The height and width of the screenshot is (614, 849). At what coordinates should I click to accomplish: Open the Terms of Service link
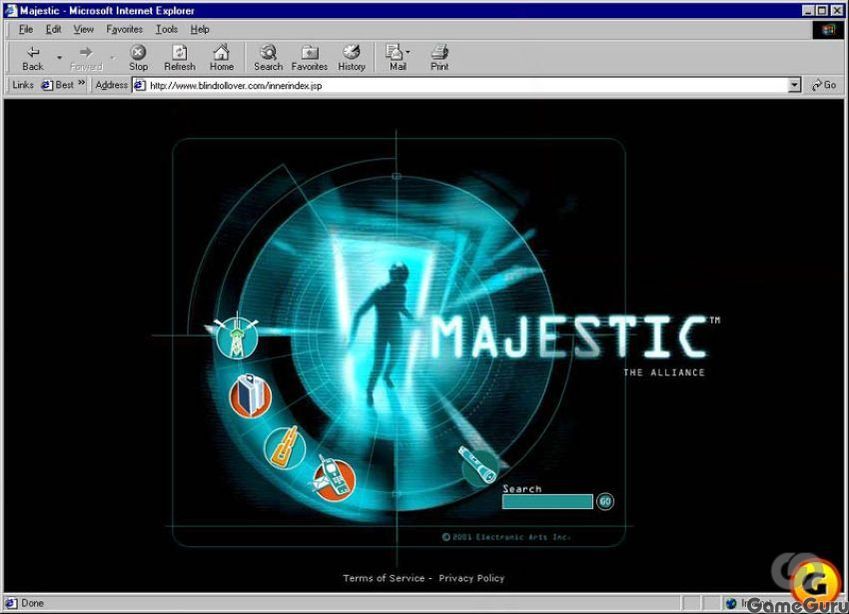tap(384, 578)
